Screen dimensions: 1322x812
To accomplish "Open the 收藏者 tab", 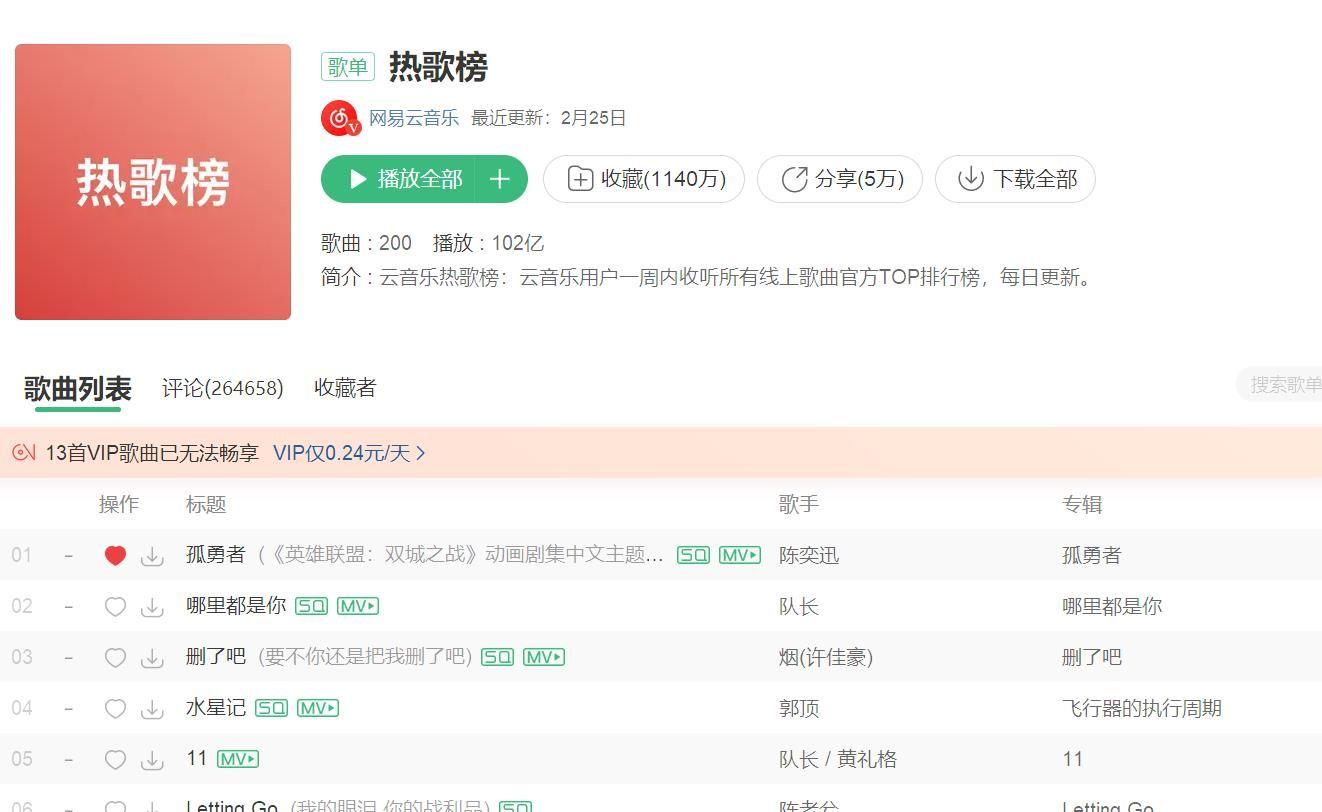I will click(x=345, y=388).
